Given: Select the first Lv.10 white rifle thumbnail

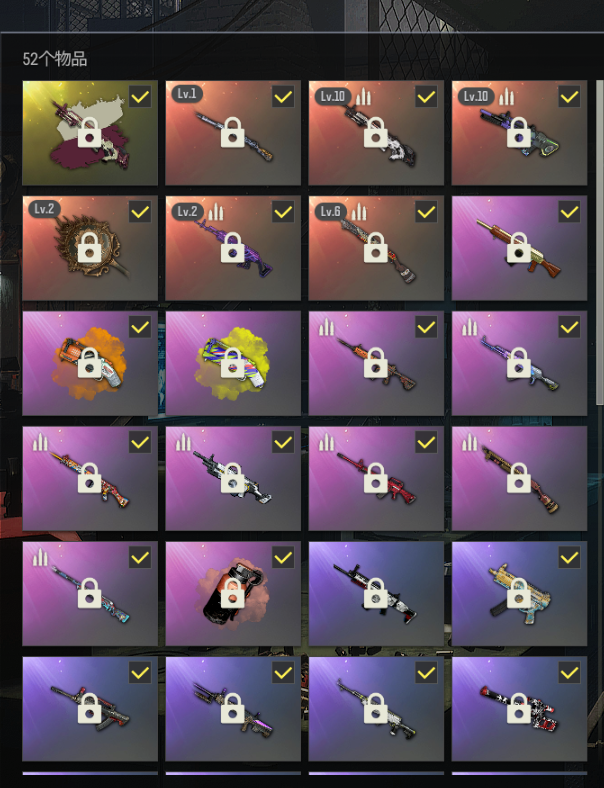Looking at the screenshot, I should click(x=376, y=133).
